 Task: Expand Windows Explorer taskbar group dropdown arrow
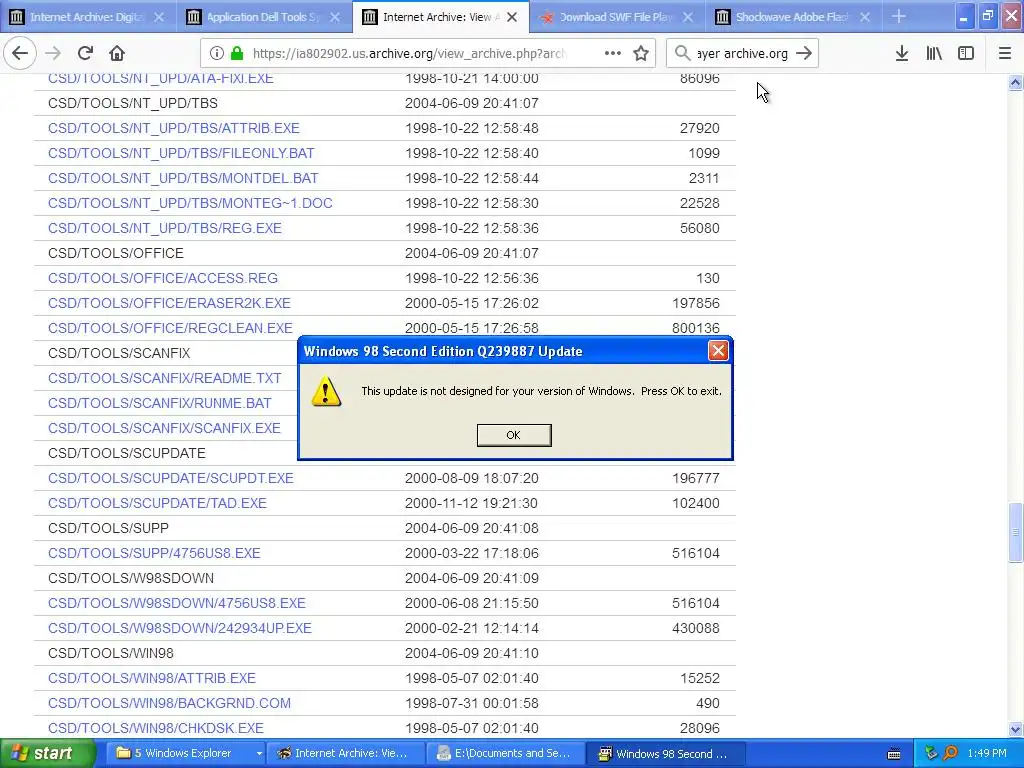(259, 754)
